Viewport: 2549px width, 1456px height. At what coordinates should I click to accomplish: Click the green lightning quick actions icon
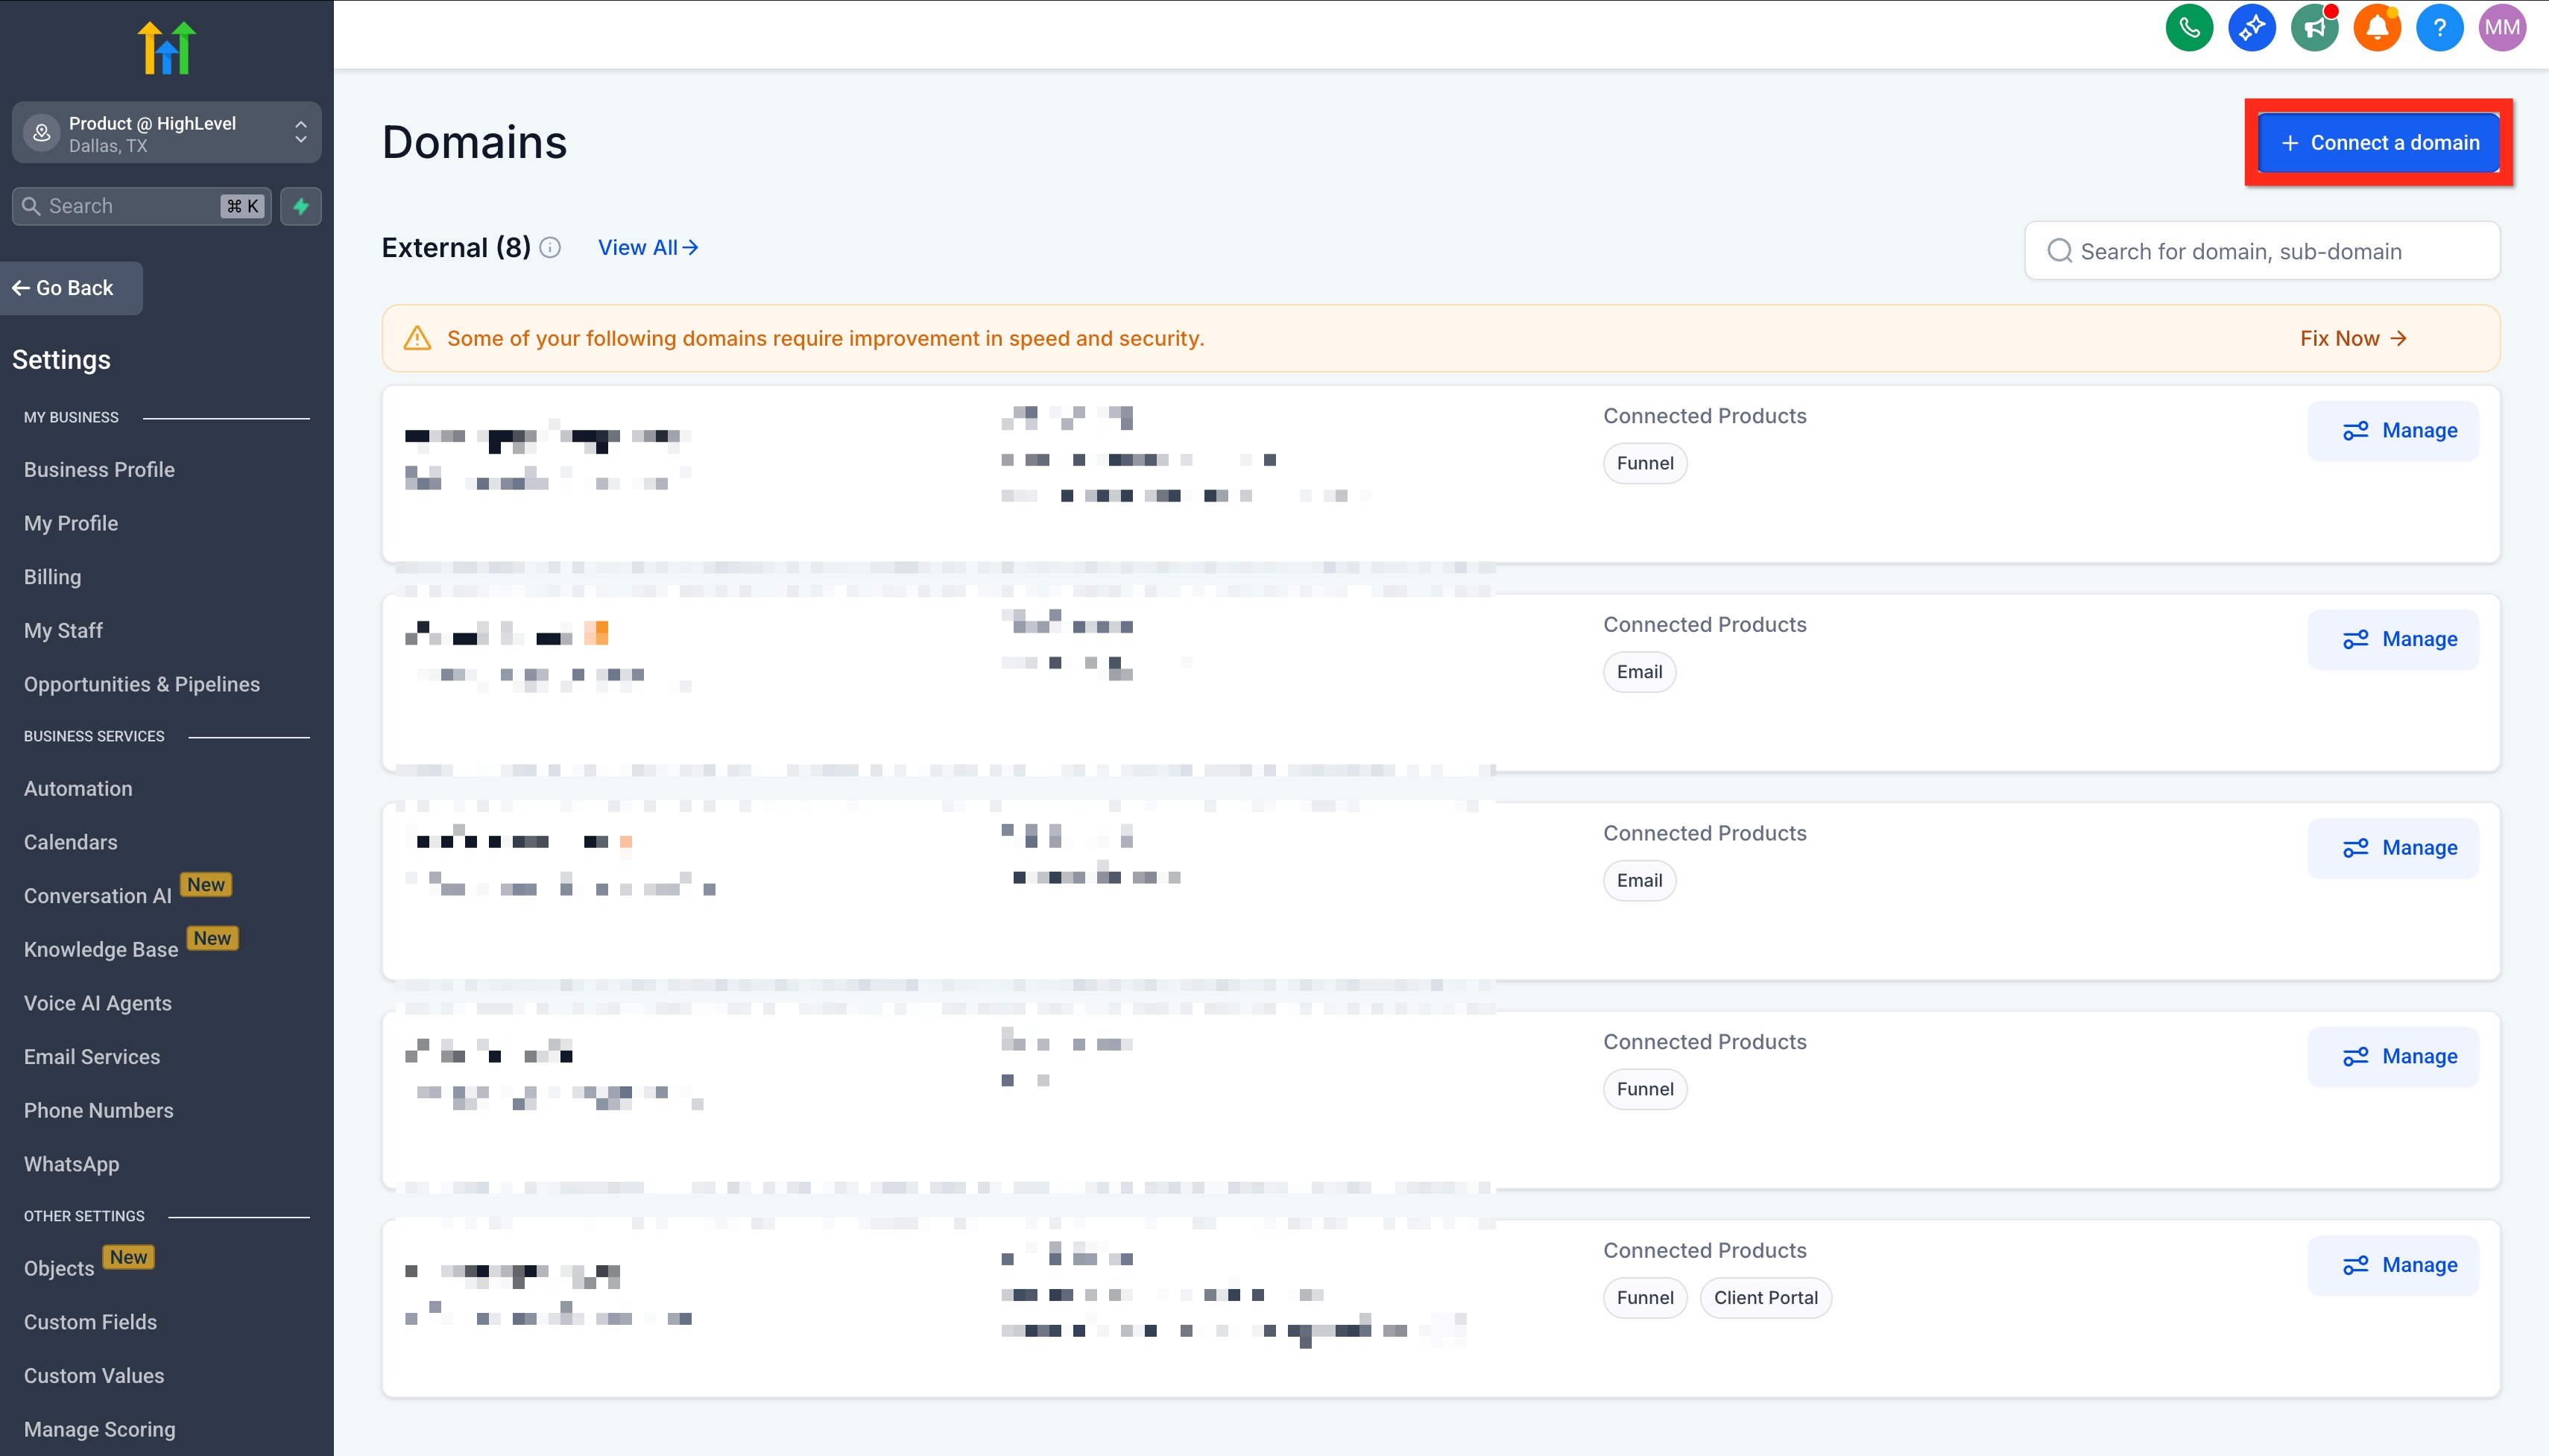pyautogui.click(x=301, y=206)
